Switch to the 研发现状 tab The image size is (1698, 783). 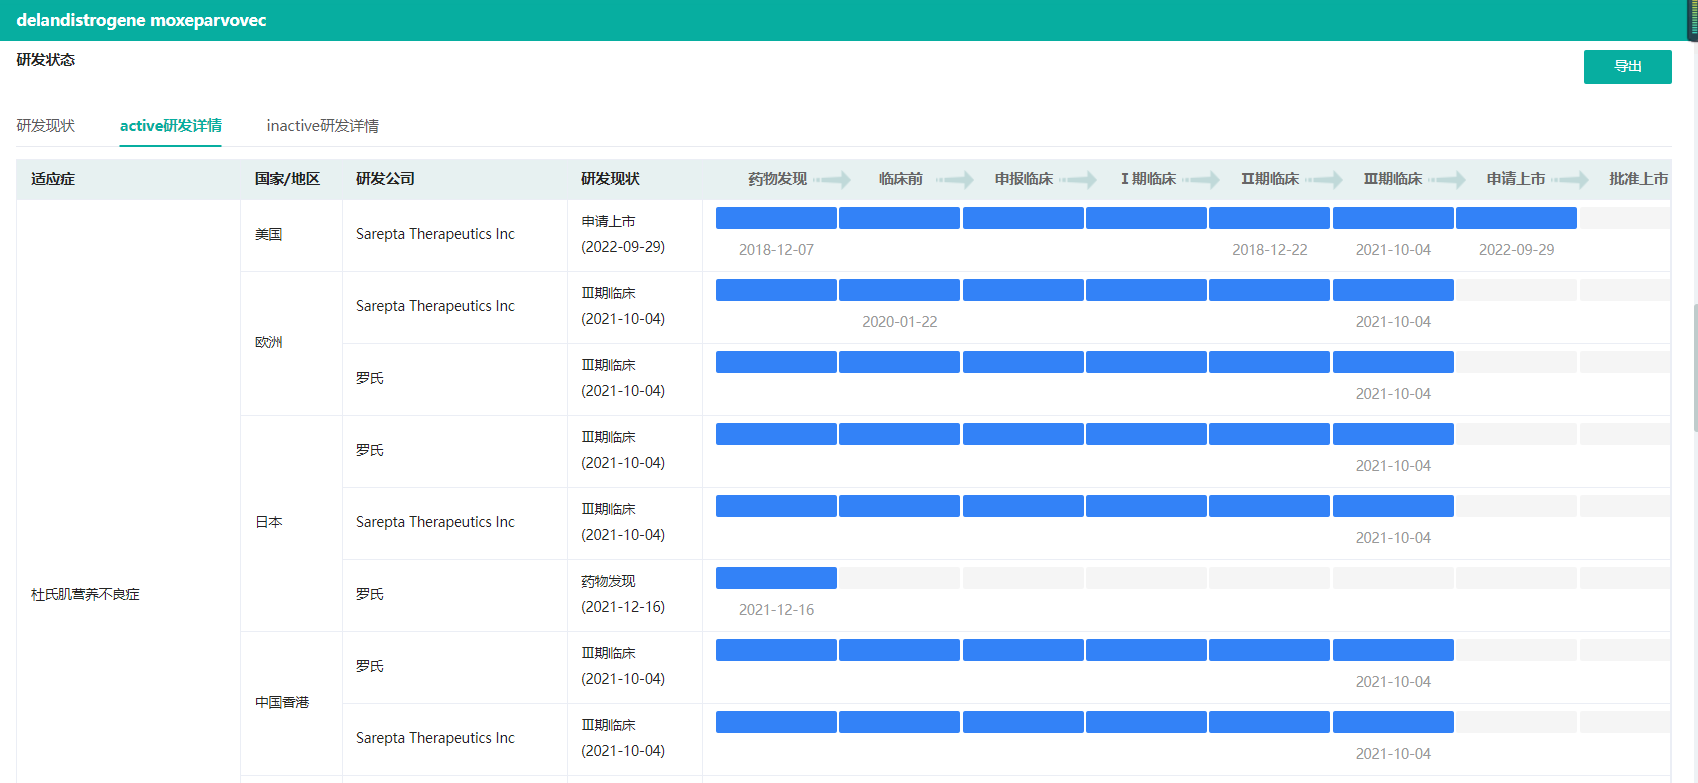(46, 126)
